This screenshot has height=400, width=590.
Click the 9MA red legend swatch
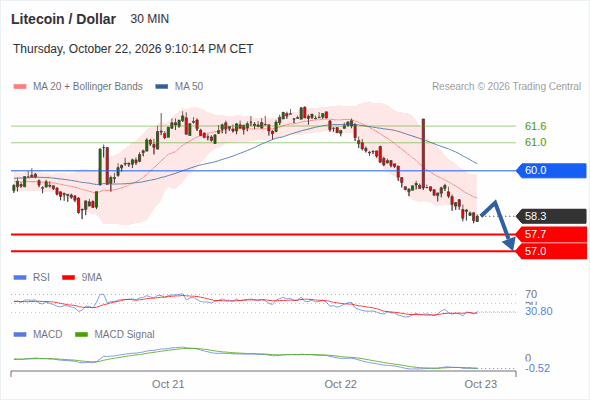tap(68, 278)
